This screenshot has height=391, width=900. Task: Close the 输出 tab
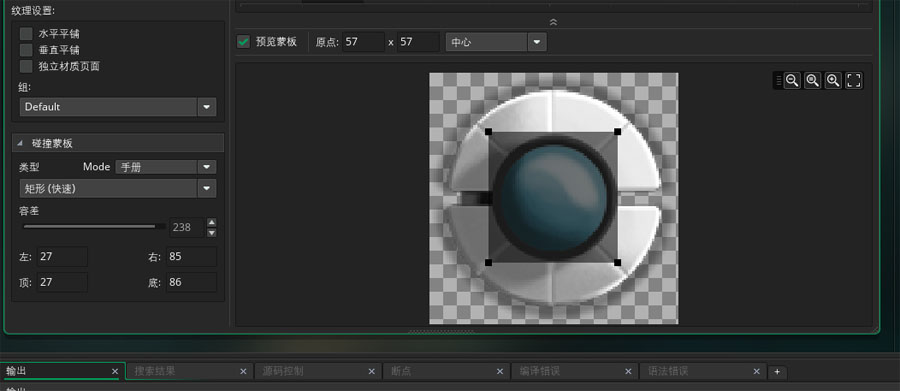coord(115,371)
